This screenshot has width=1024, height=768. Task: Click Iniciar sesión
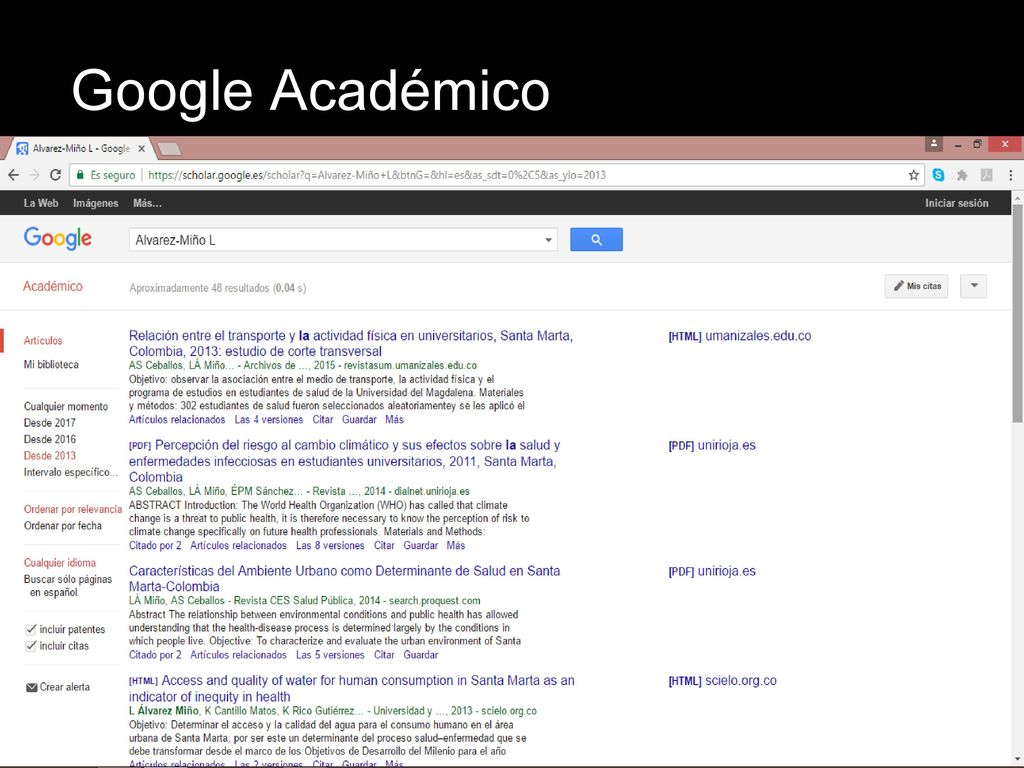957,203
